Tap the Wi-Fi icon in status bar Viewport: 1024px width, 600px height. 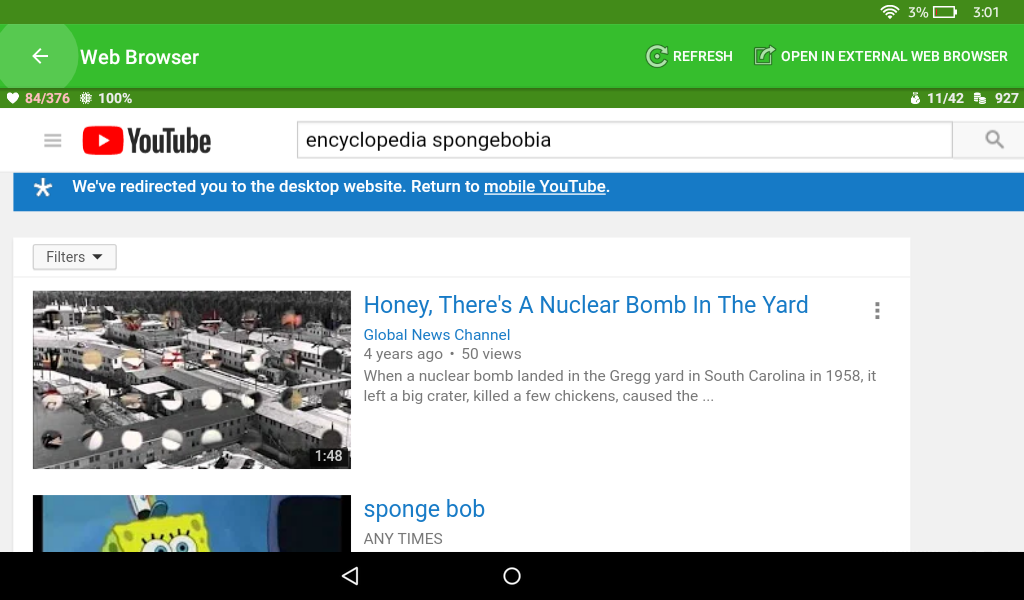point(889,12)
